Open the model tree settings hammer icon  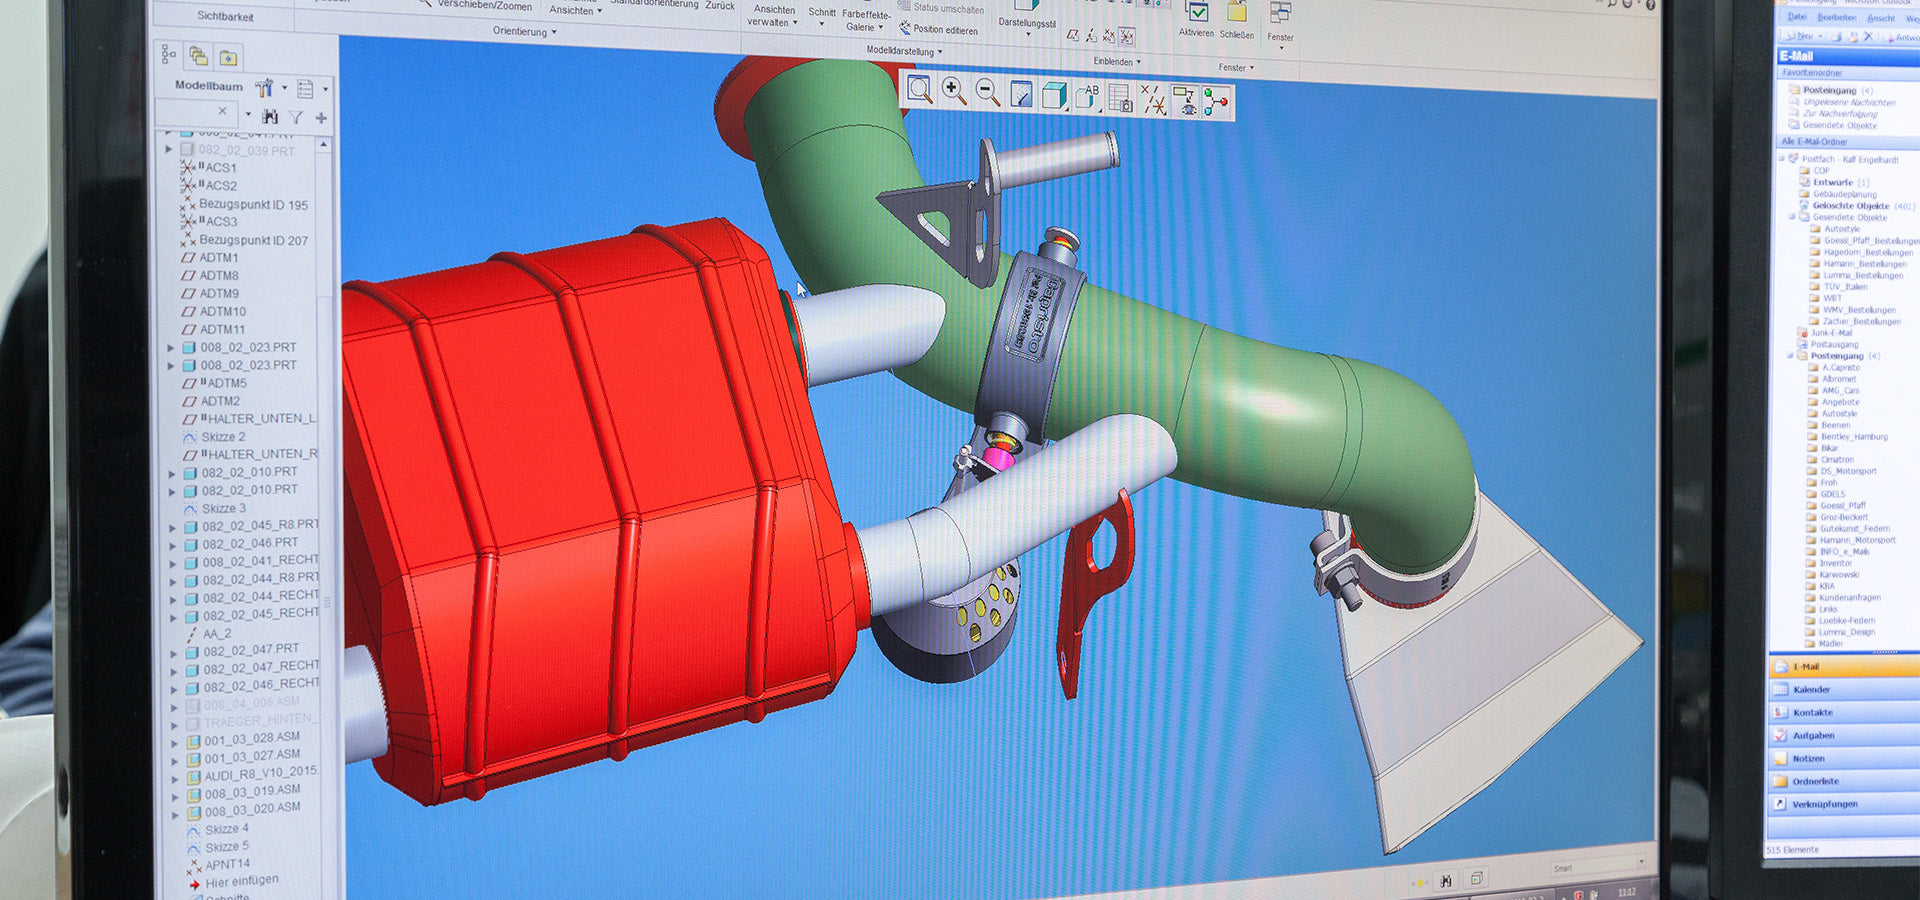[x=264, y=88]
